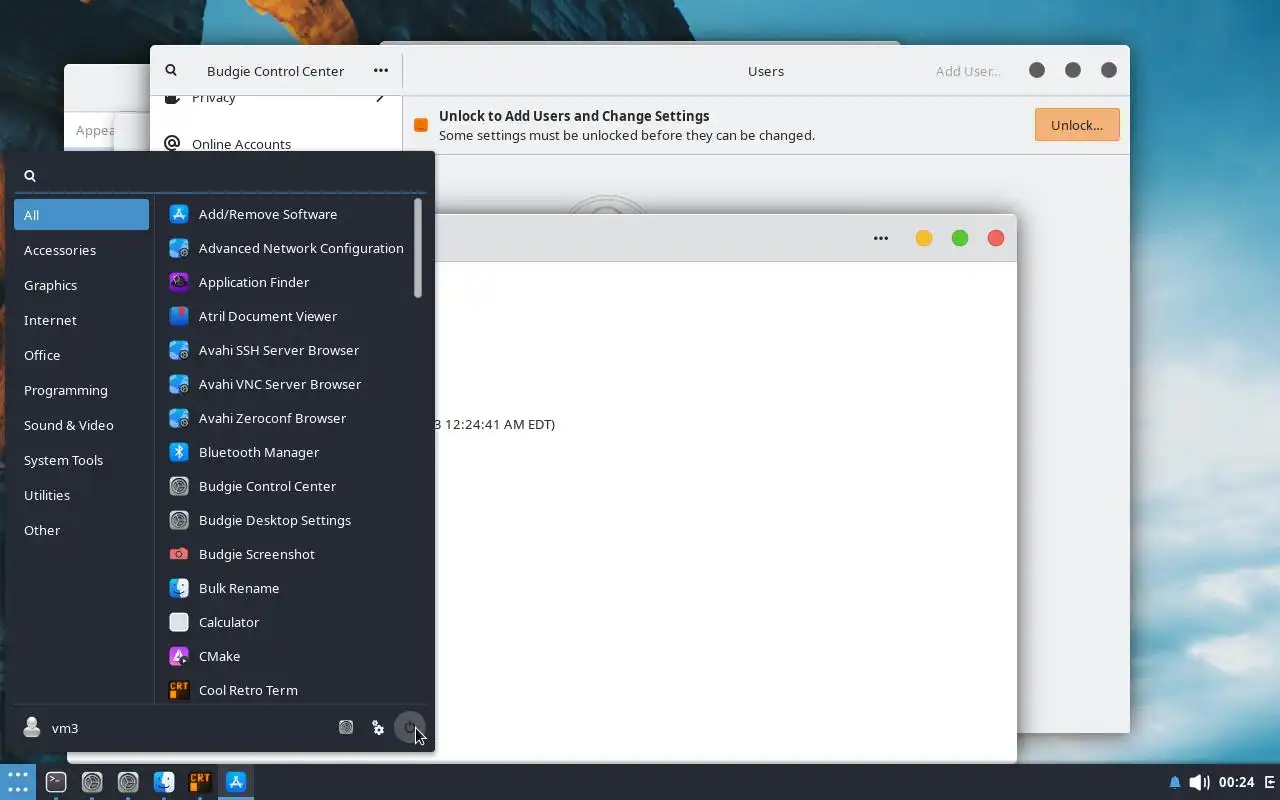This screenshot has height=800, width=1280.
Task: Close the front window with red button
Action: 996,238
